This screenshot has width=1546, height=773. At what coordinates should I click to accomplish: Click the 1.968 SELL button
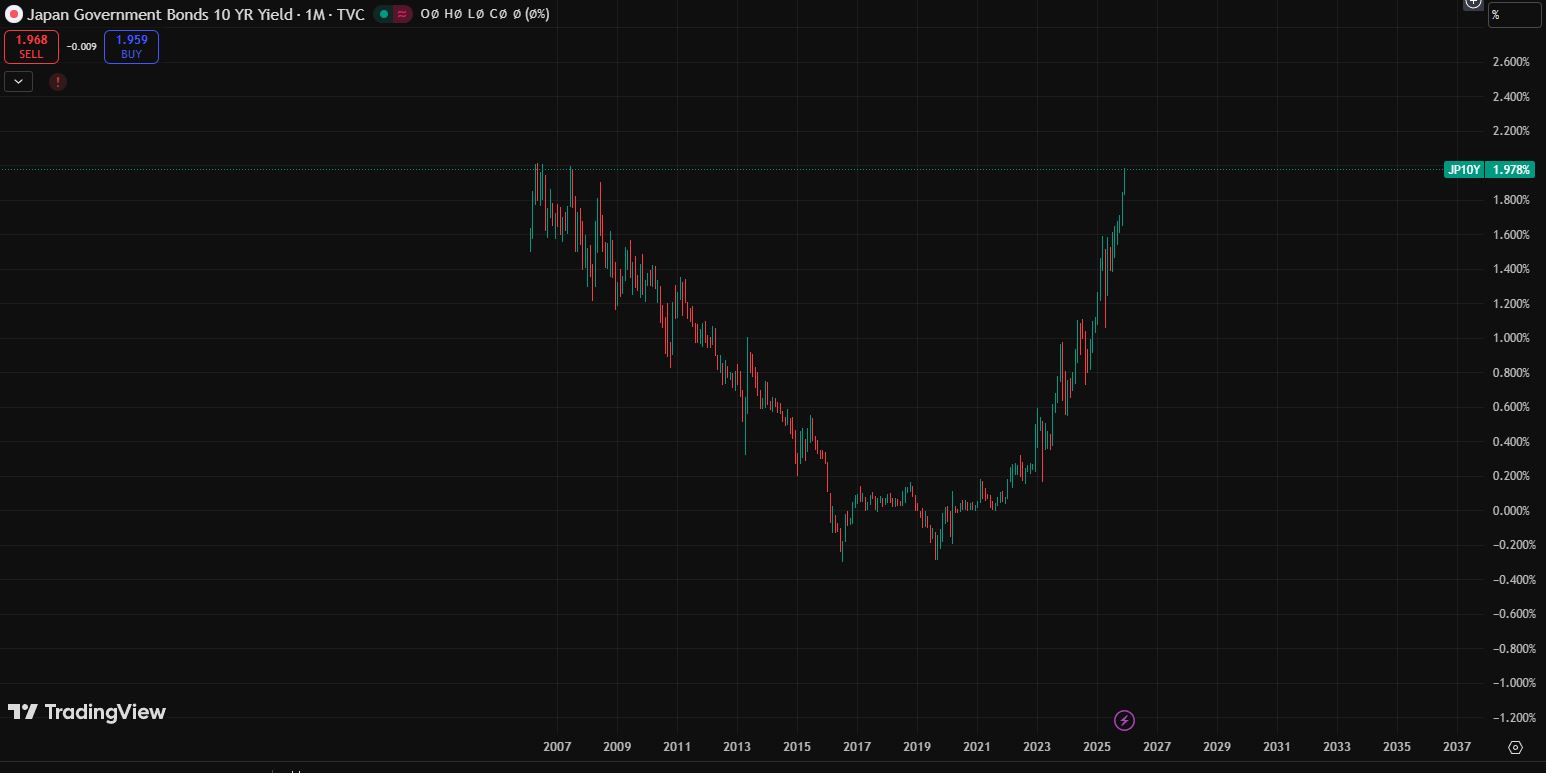click(31, 46)
